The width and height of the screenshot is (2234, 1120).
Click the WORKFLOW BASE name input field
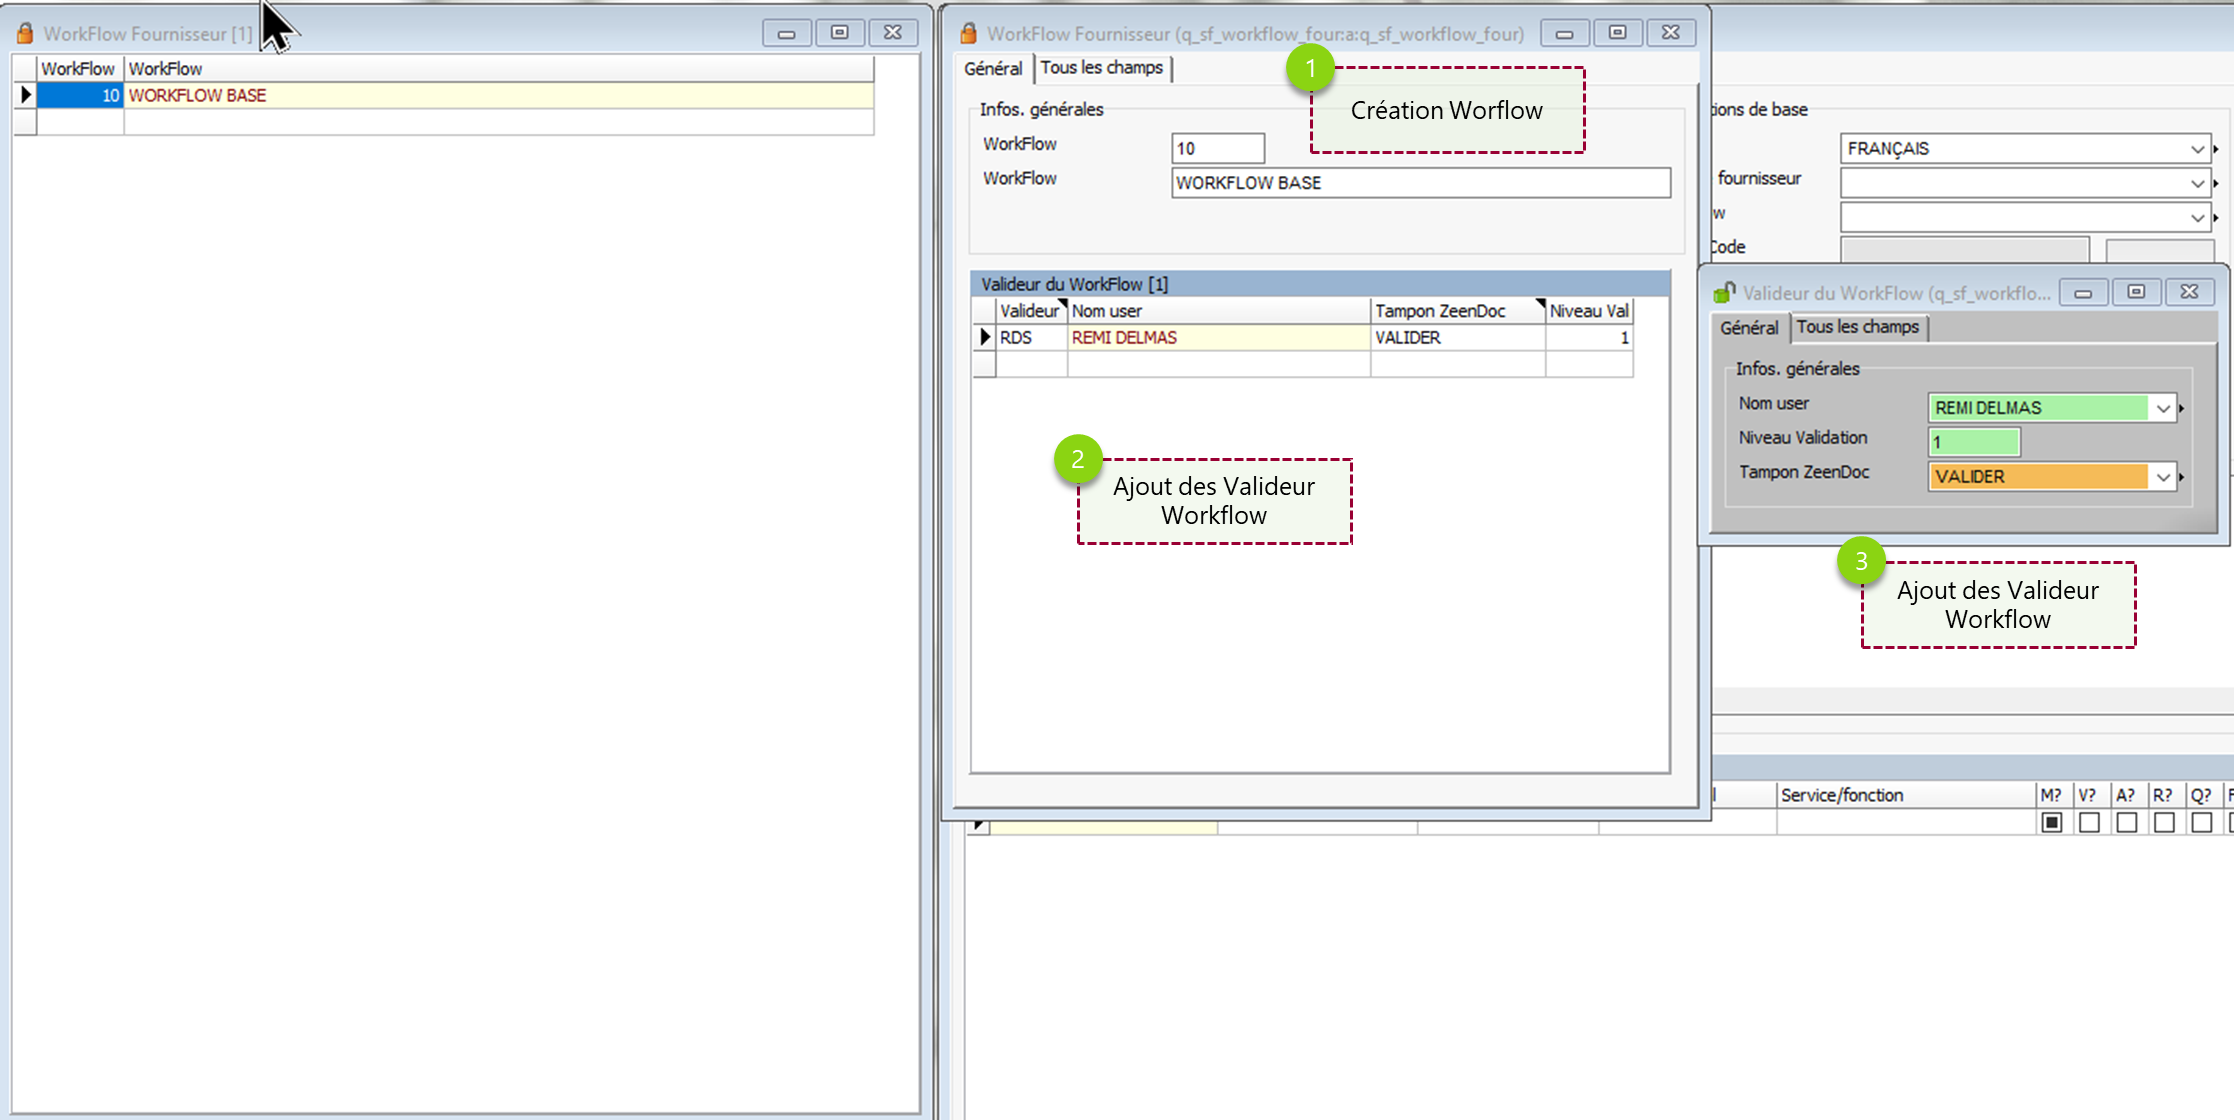coord(1420,183)
